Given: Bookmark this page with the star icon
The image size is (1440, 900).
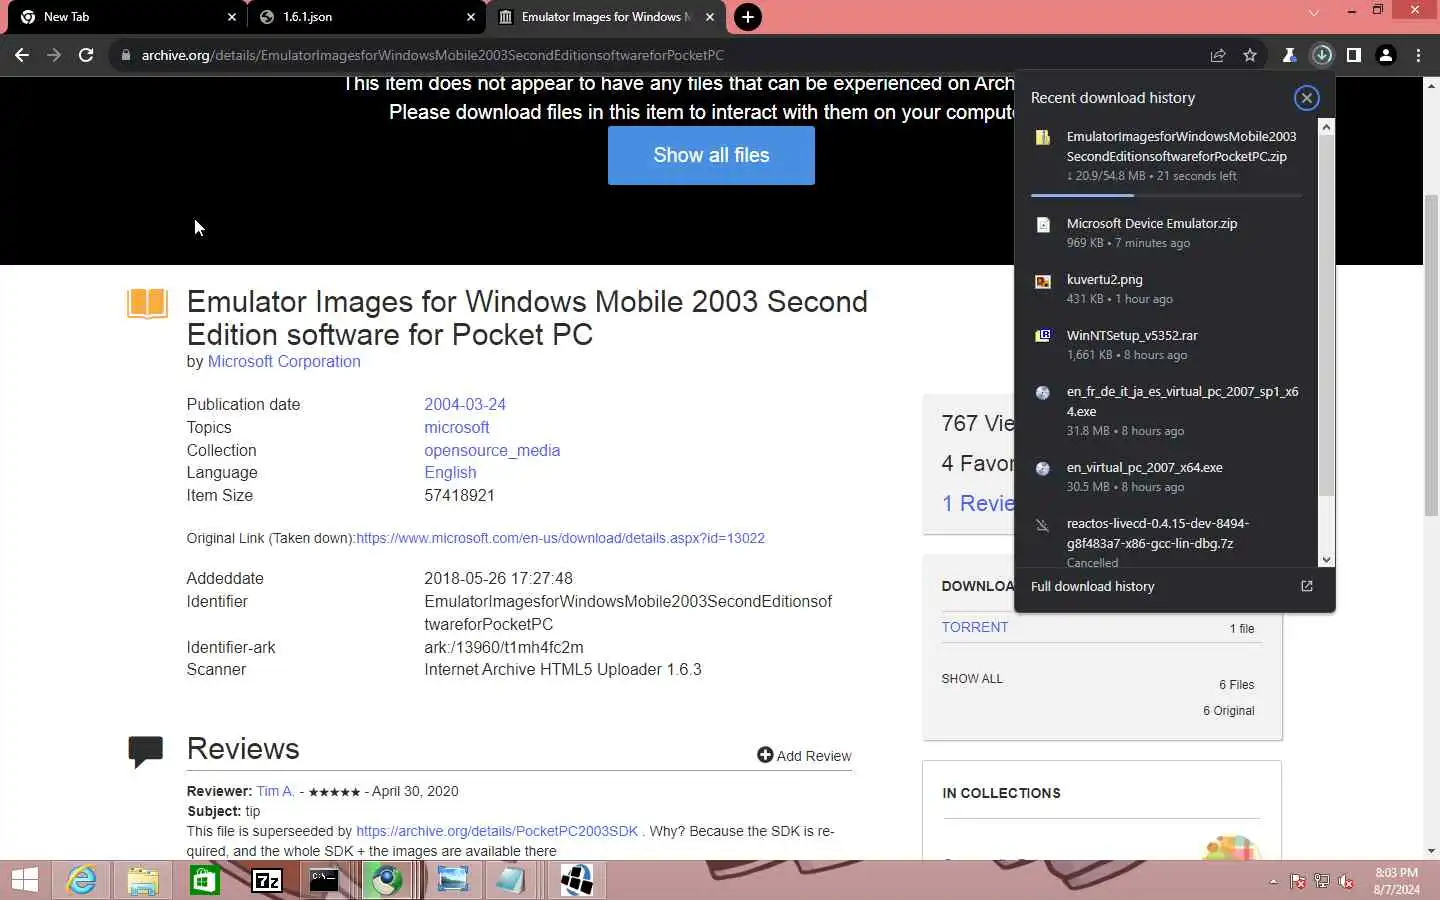Looking at the screenshot, I should click(1250, 55).
